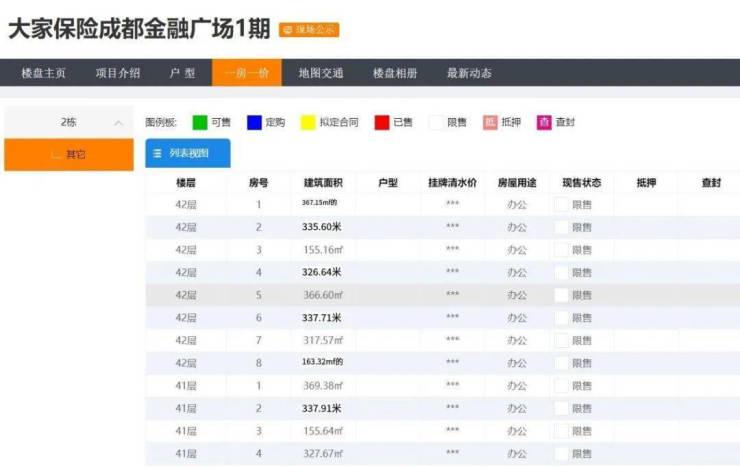The width and height of the screenshot is (740, 467).
Task: Open the 楼盘相册 tab
Action: point(395,73)
